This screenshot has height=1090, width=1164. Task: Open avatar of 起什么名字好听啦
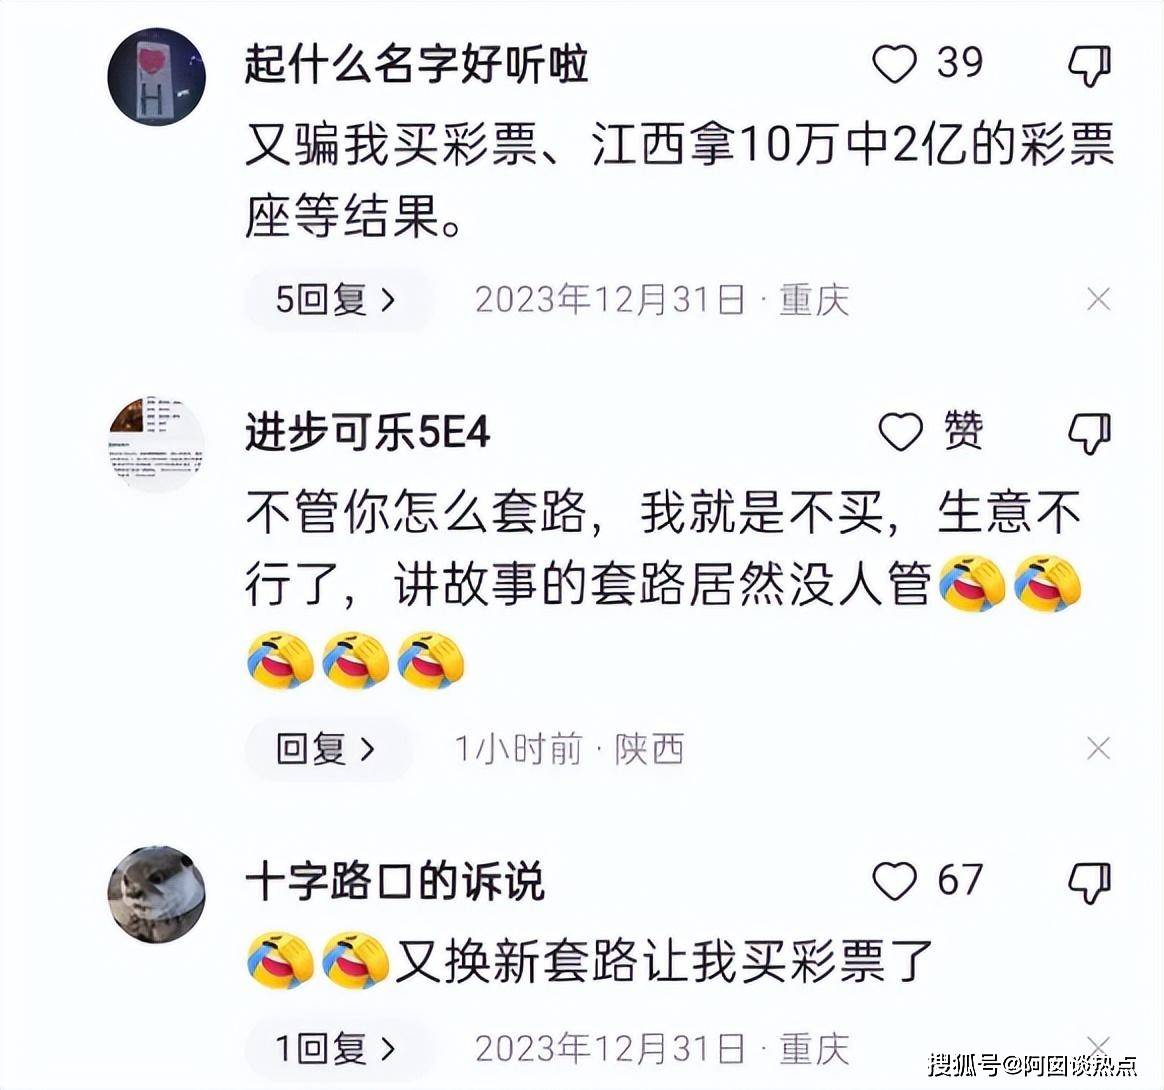click(x=157, y=77)
